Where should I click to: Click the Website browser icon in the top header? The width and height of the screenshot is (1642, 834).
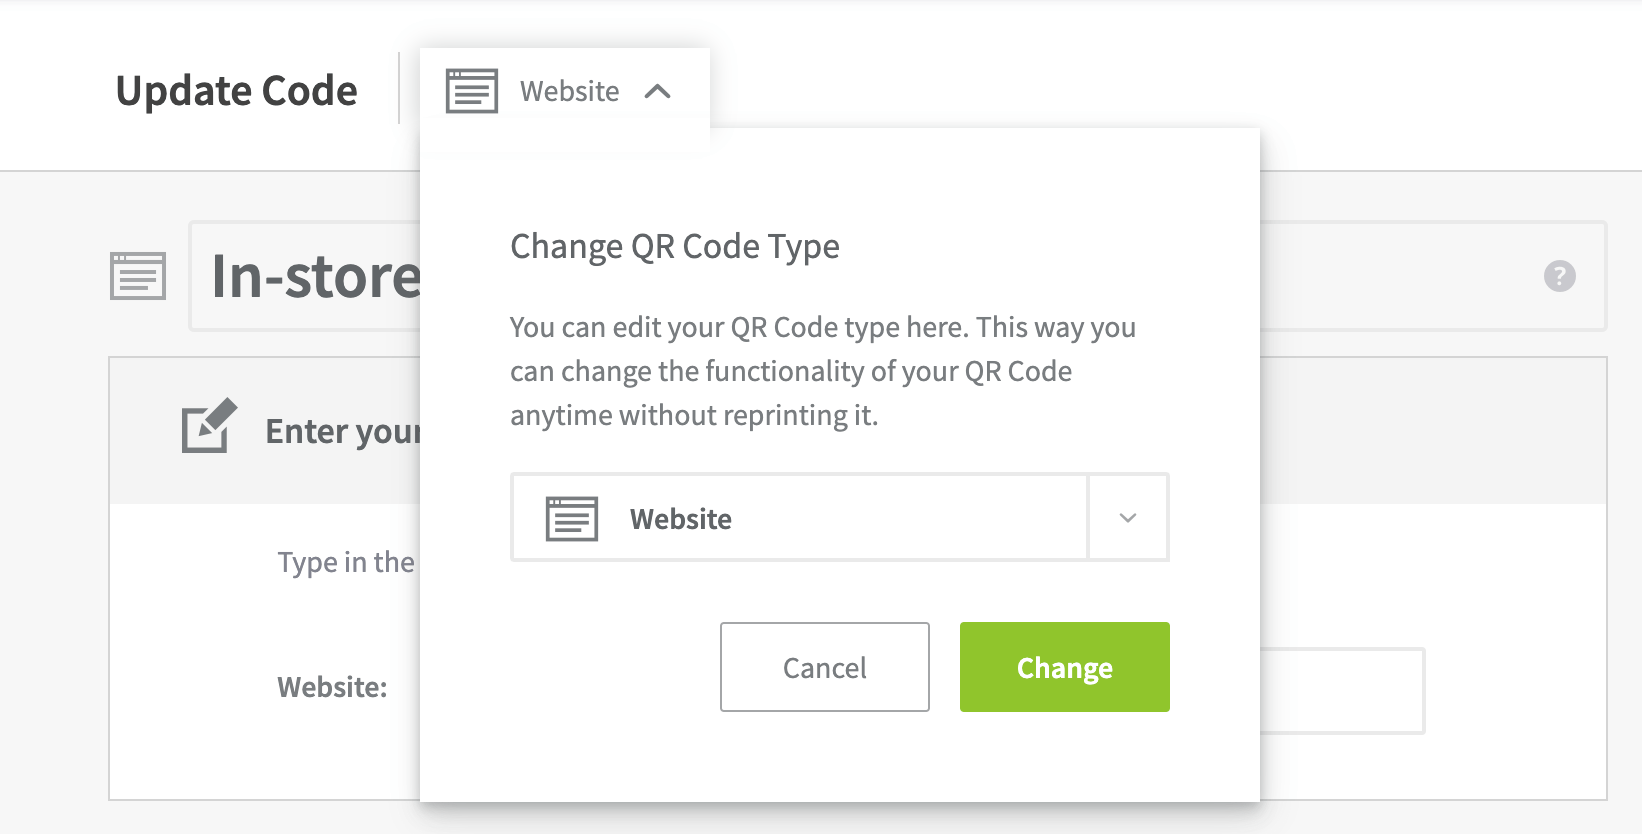tap(471, 90)
